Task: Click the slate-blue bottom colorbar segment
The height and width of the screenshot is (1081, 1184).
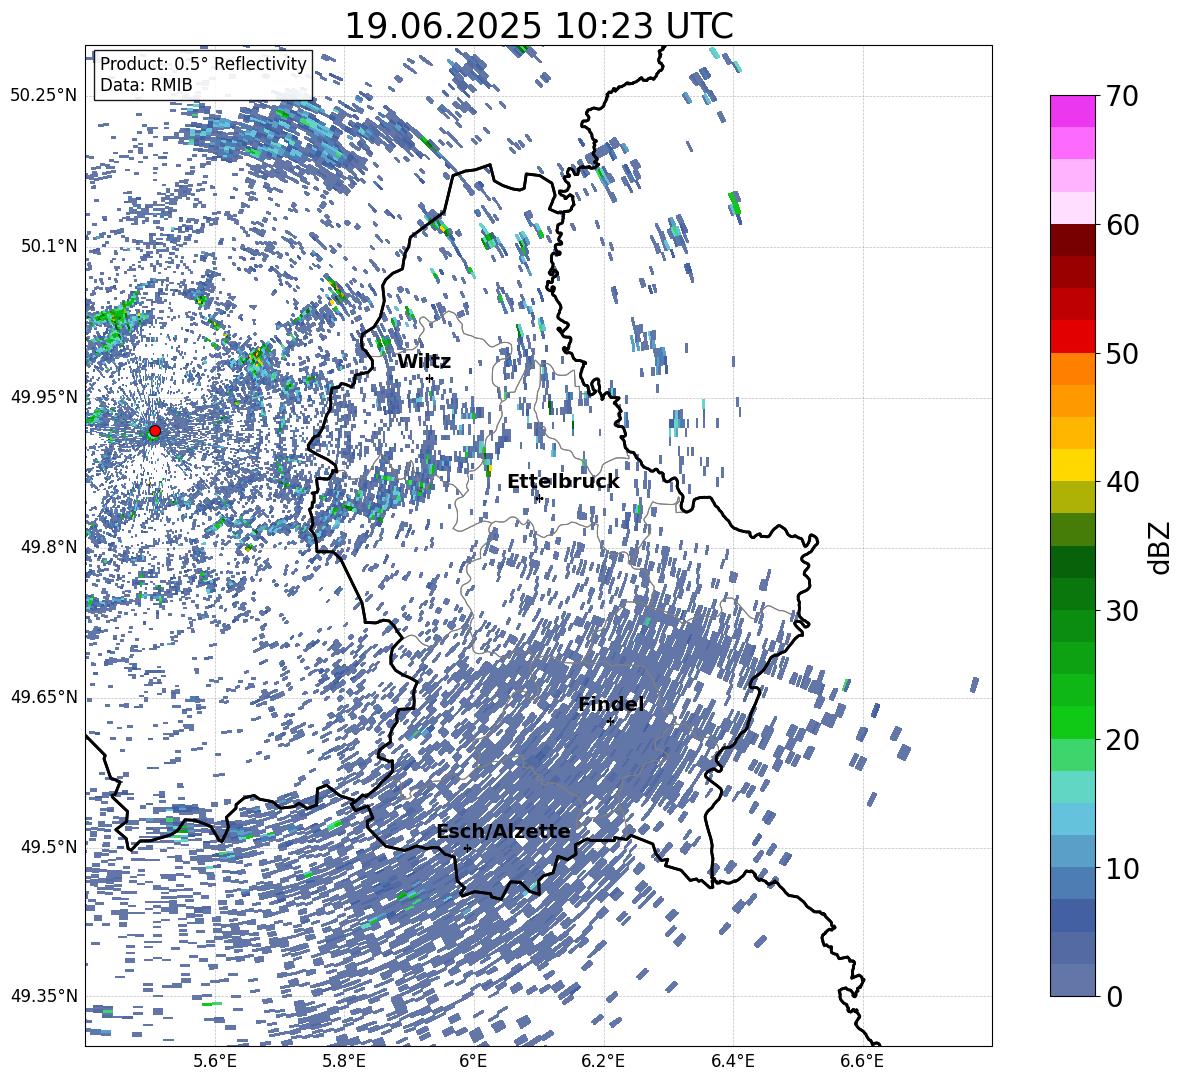Action: click(1072, 980)
